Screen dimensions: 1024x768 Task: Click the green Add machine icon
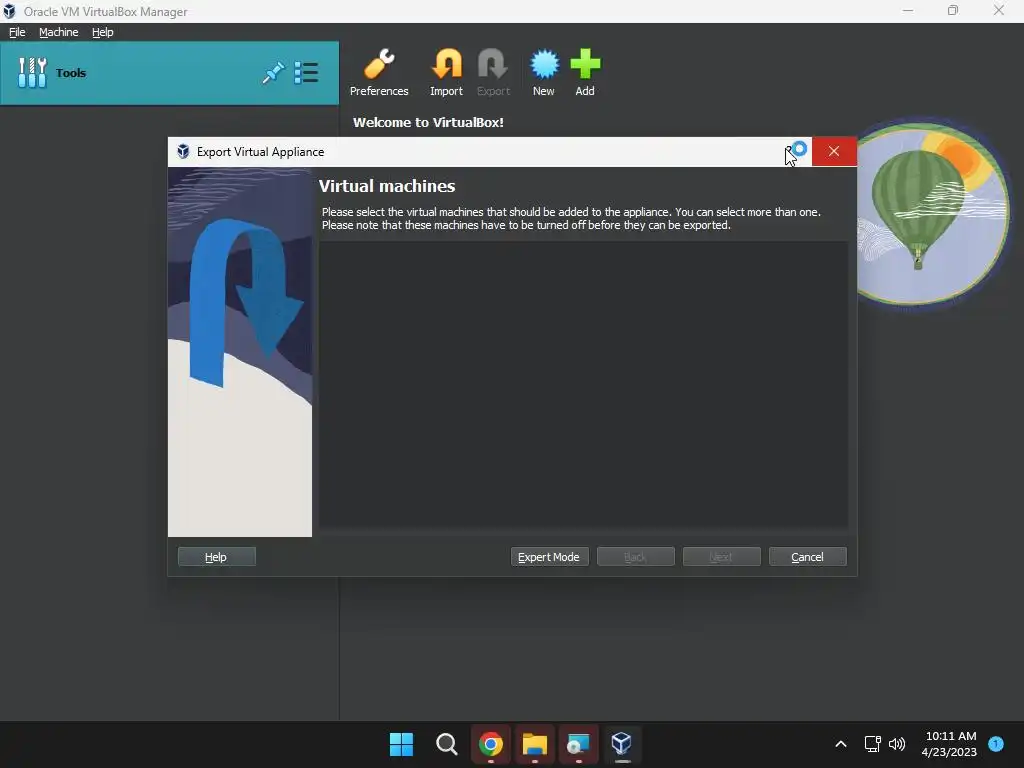click(584, 72)
